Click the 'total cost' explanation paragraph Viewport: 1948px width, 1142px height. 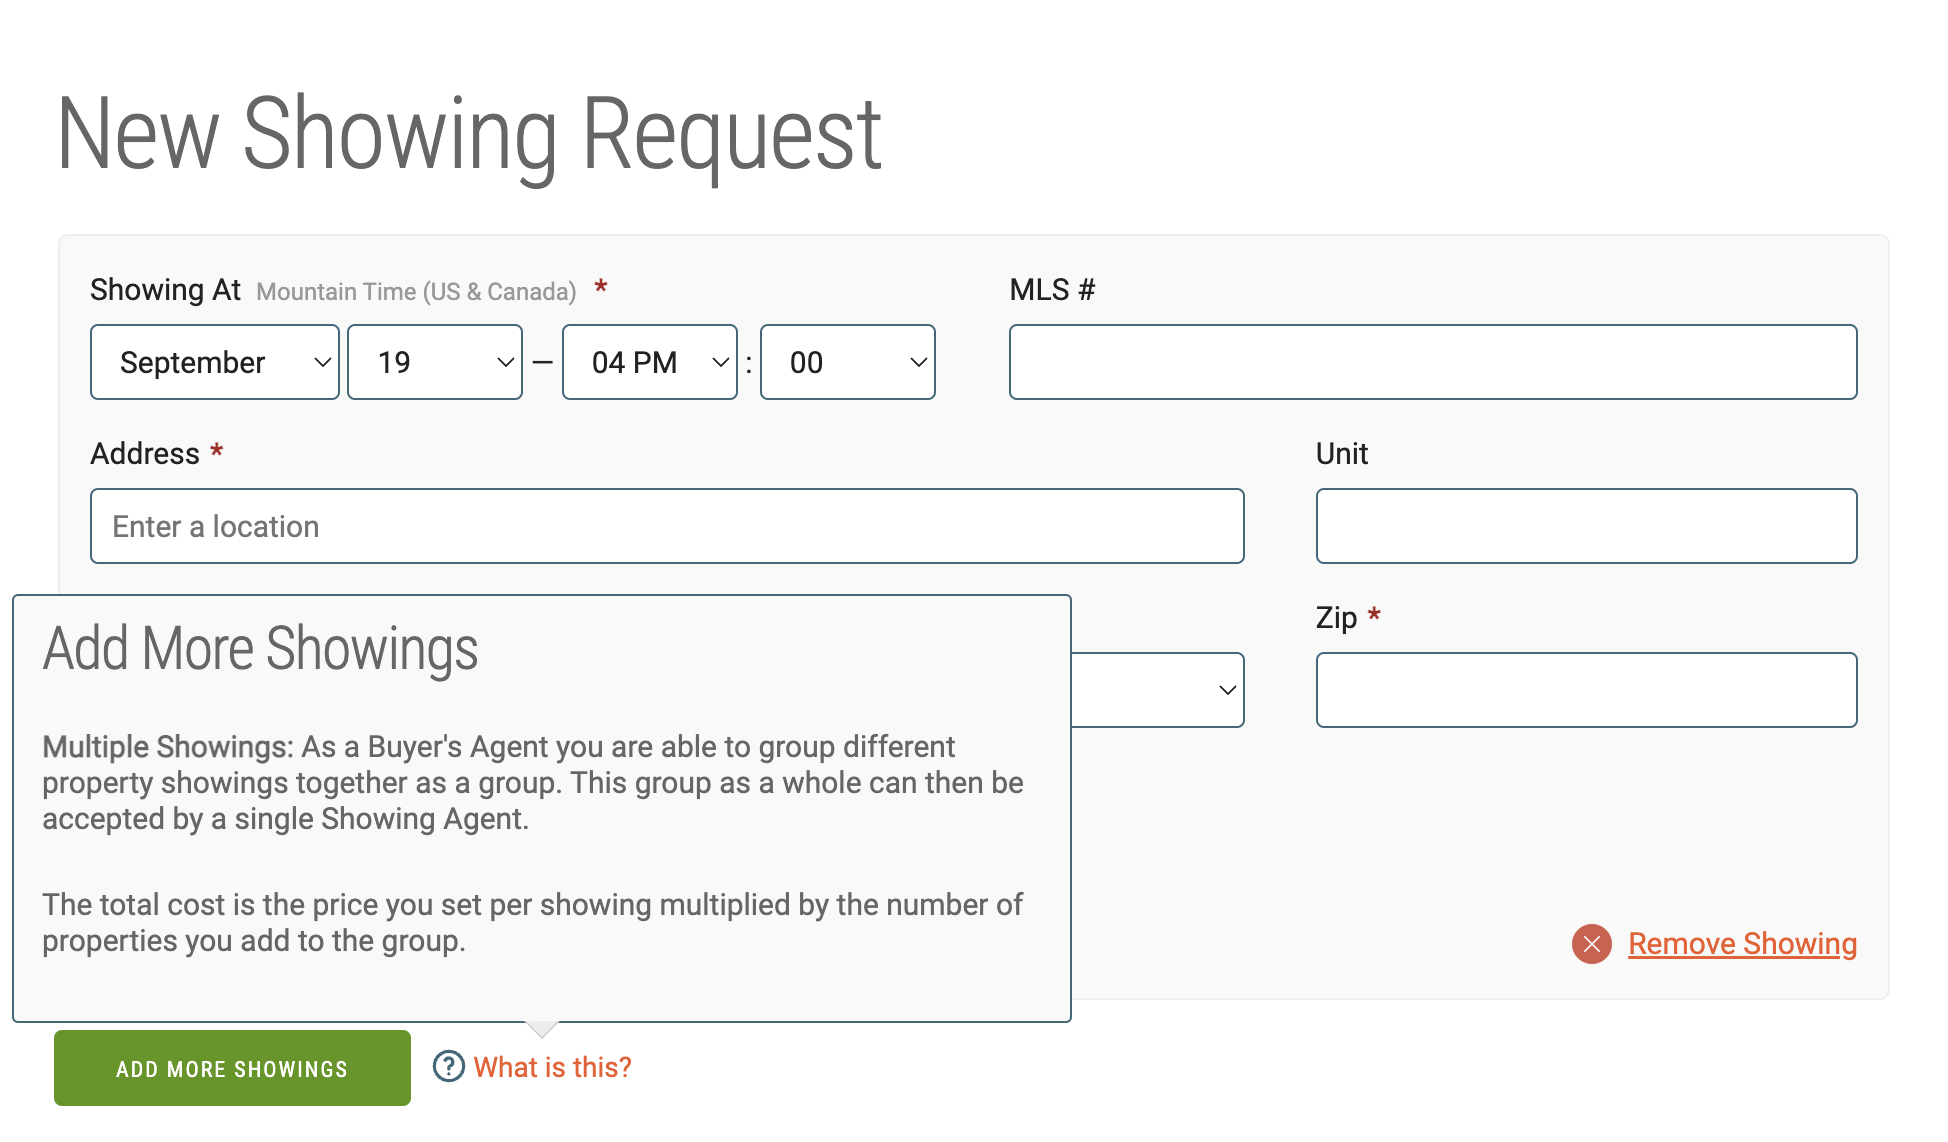pos(533,923)
